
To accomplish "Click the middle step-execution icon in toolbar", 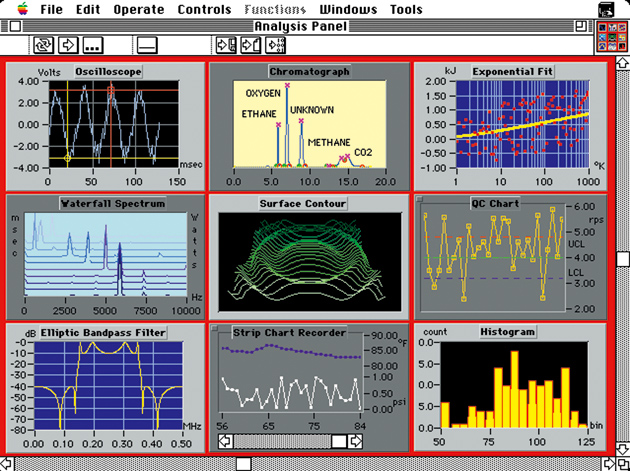I will (251, 45).
